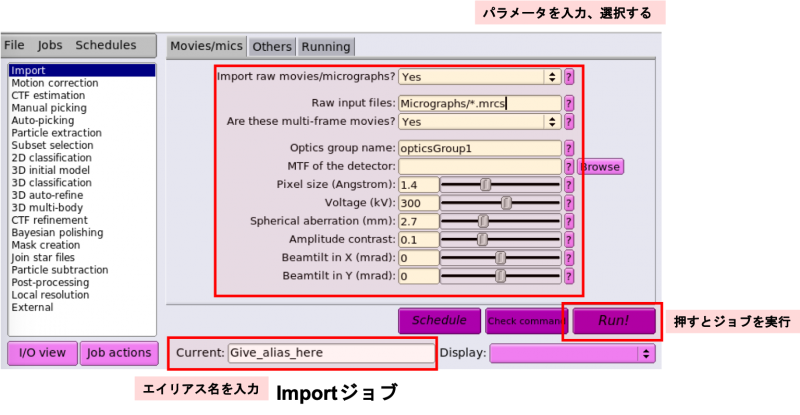
Task: Open the Display dropdown
Action: pyautogui.click(x=572, y=353)
